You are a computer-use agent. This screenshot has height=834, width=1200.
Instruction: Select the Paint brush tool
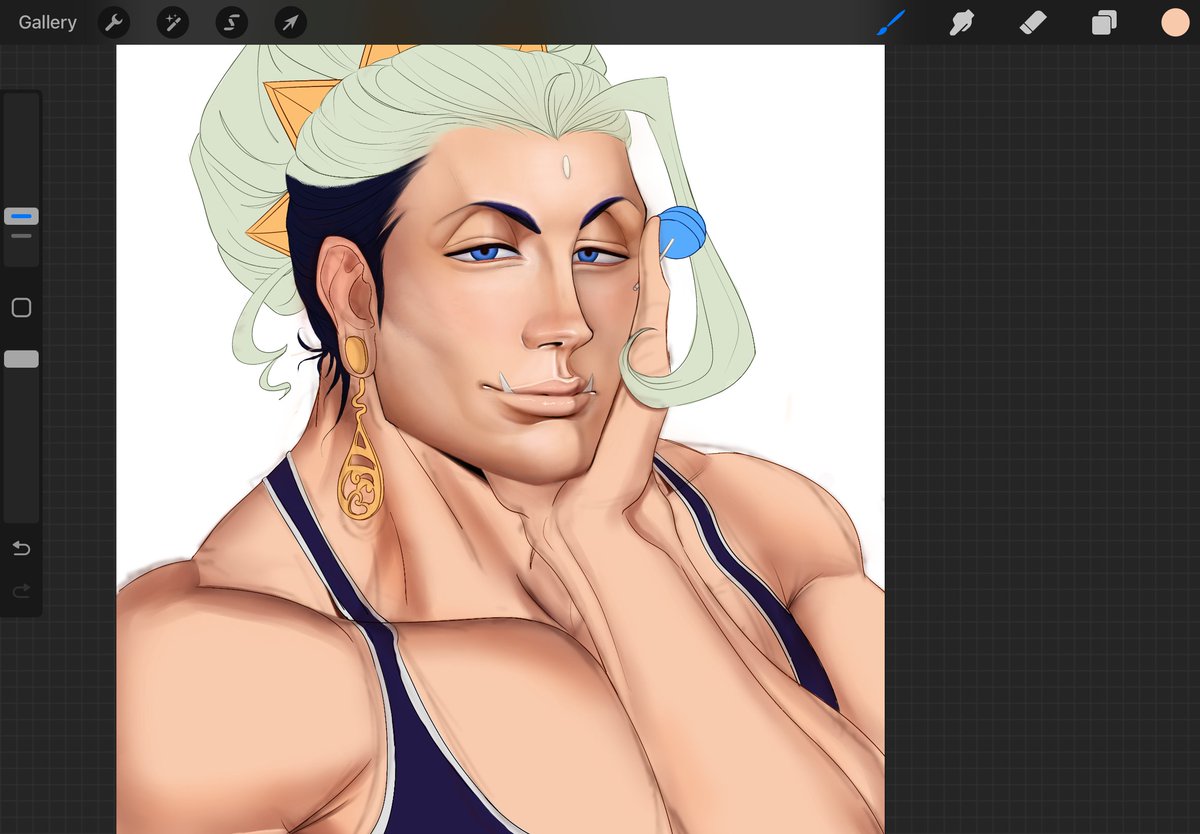890,22
